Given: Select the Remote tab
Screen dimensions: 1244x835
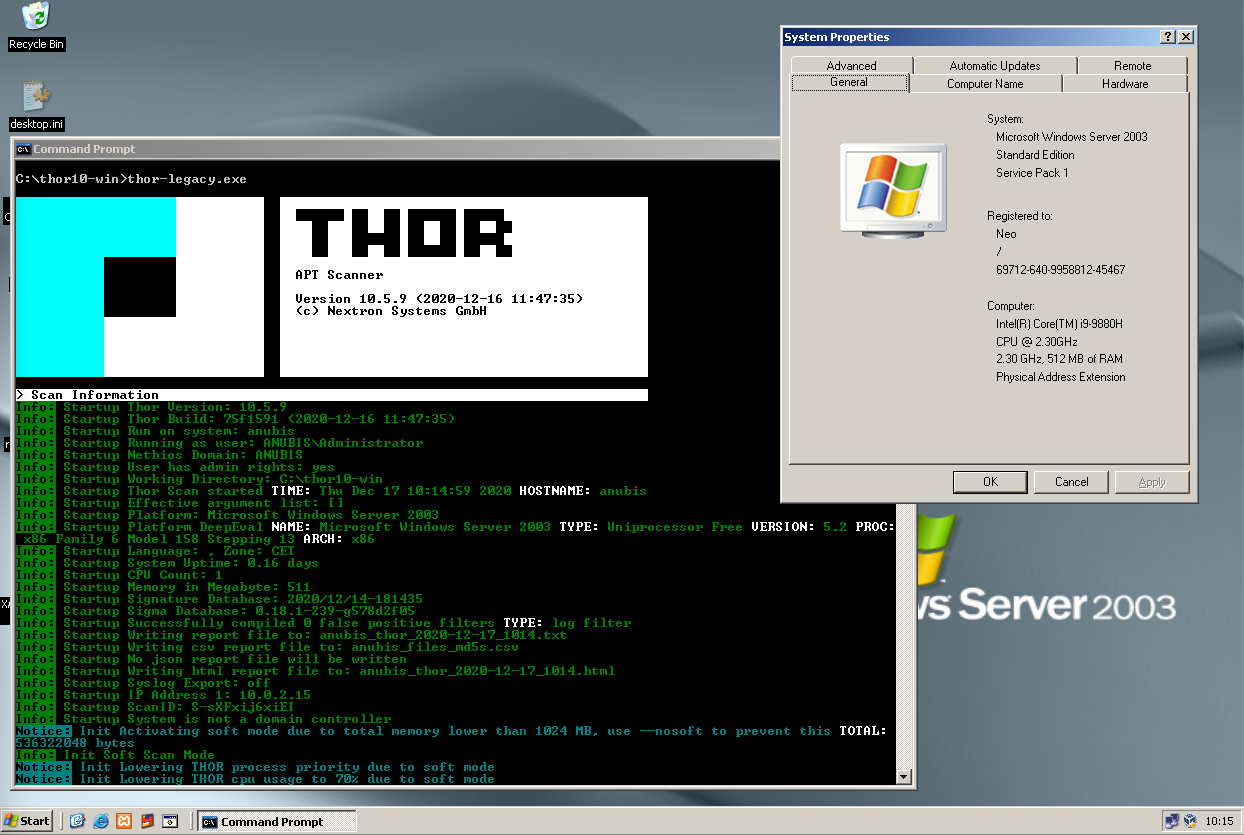Looking at the screenshot, I should click(1132, 66).
